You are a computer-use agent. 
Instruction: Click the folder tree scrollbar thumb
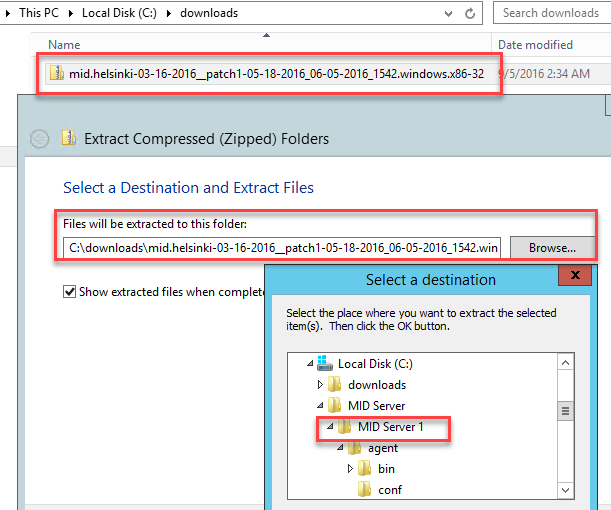[565, 411]
